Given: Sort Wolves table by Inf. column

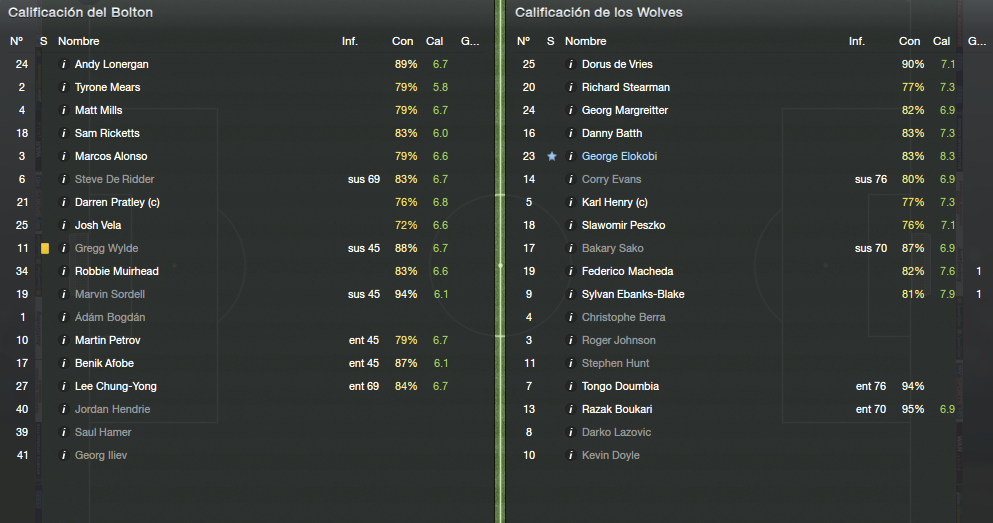Looking at the screenshot, I should pyautogui.click(x=856, y=41).
